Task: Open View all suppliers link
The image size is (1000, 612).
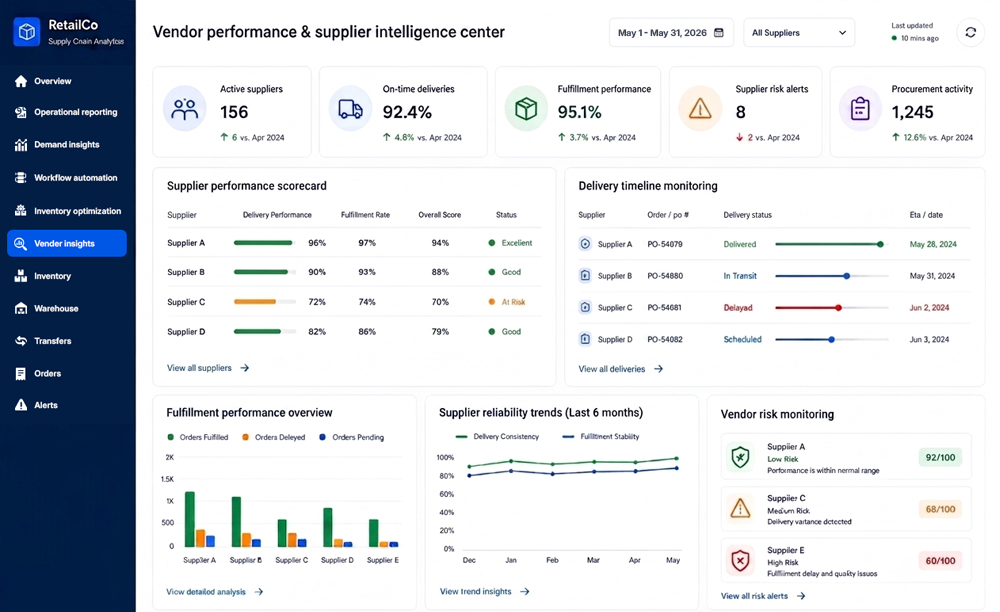Action: [208, 368]
